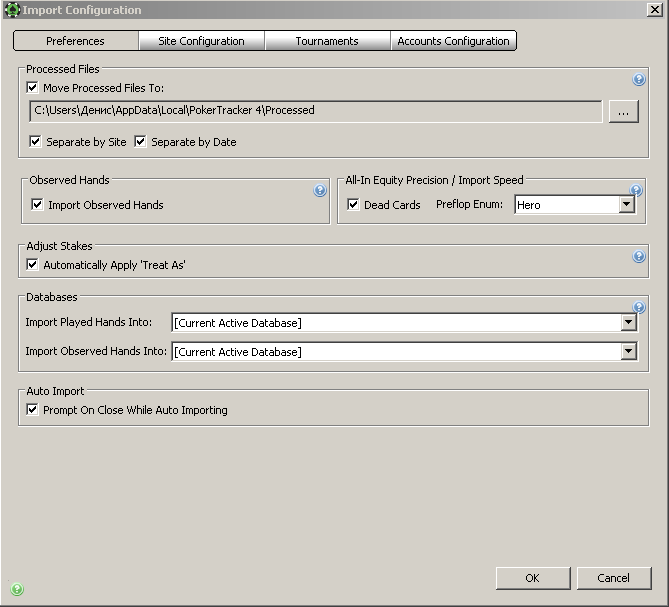Open Accounts Configuration tab
The height and width of the screenshot is (607, 669).
coord(454,41)
